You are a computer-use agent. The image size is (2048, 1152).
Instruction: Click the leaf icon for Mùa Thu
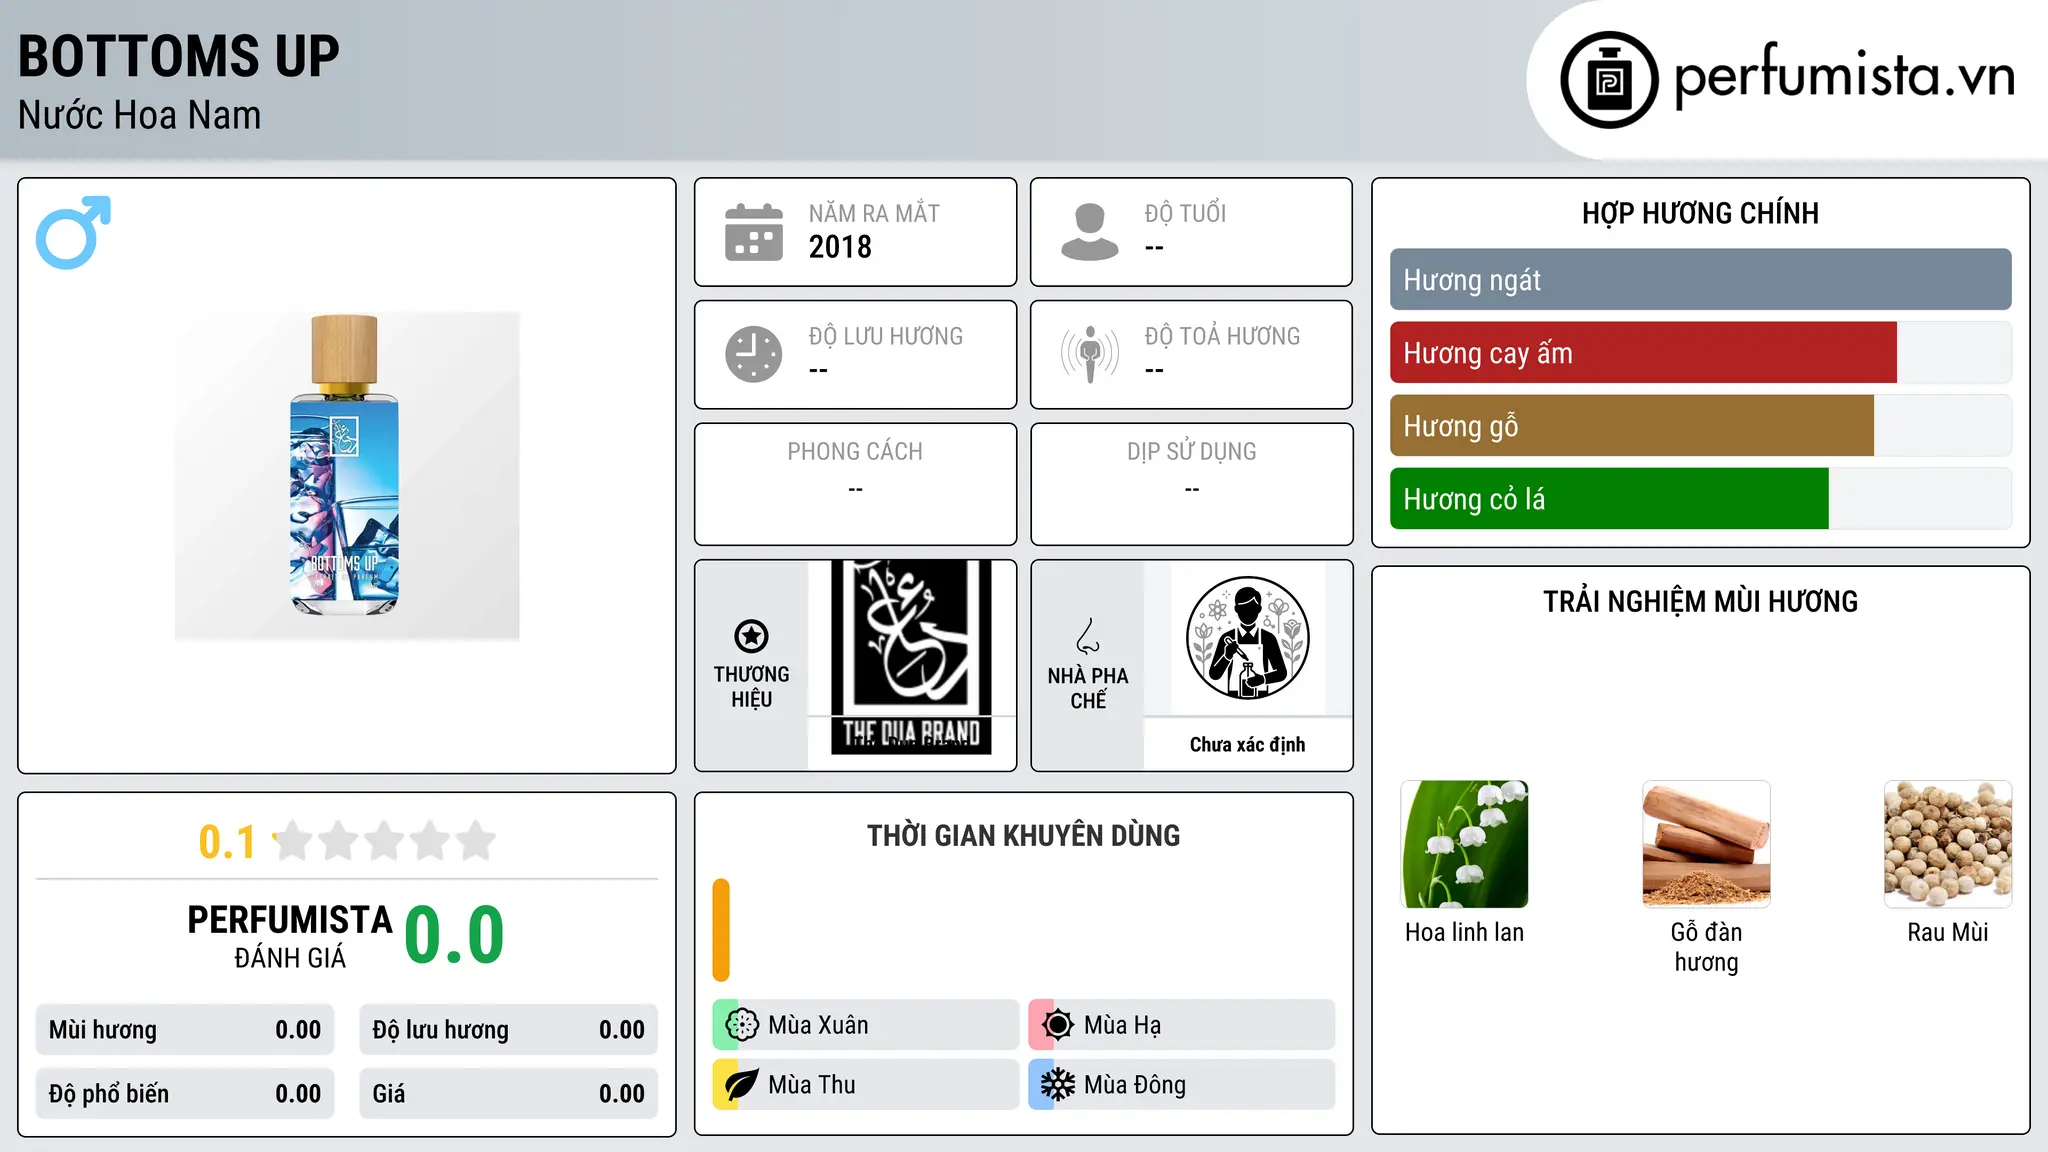point(742,1084)
